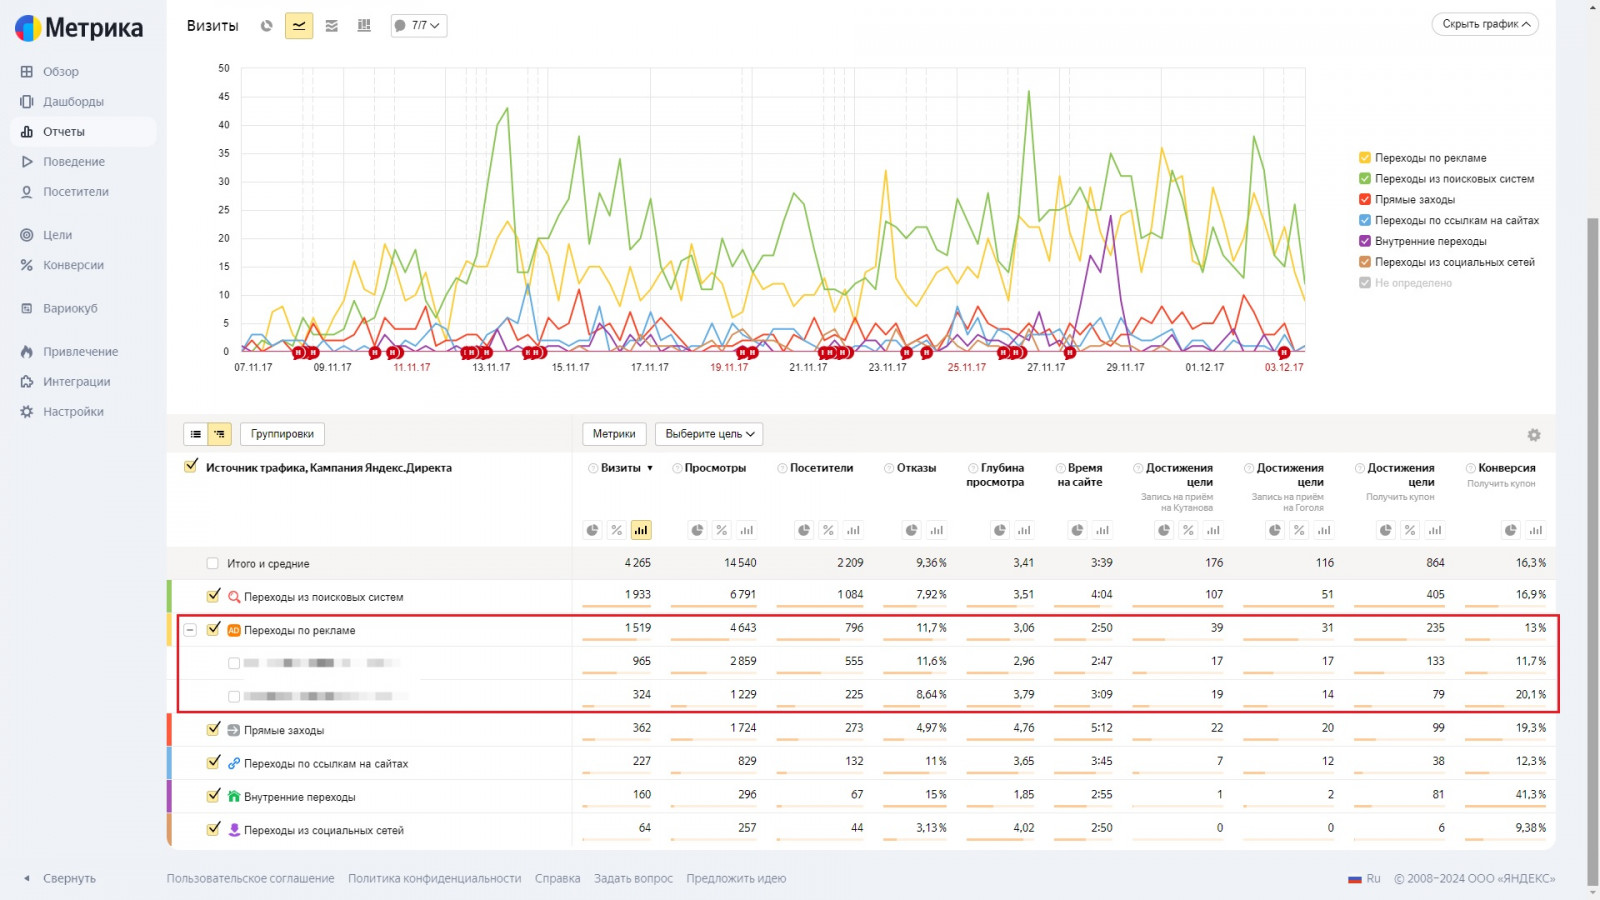Toggle Переходы по рекламе legend swatch
Screen dimensions: 1600x900
pyautogui.click(x=1365, y=158)
